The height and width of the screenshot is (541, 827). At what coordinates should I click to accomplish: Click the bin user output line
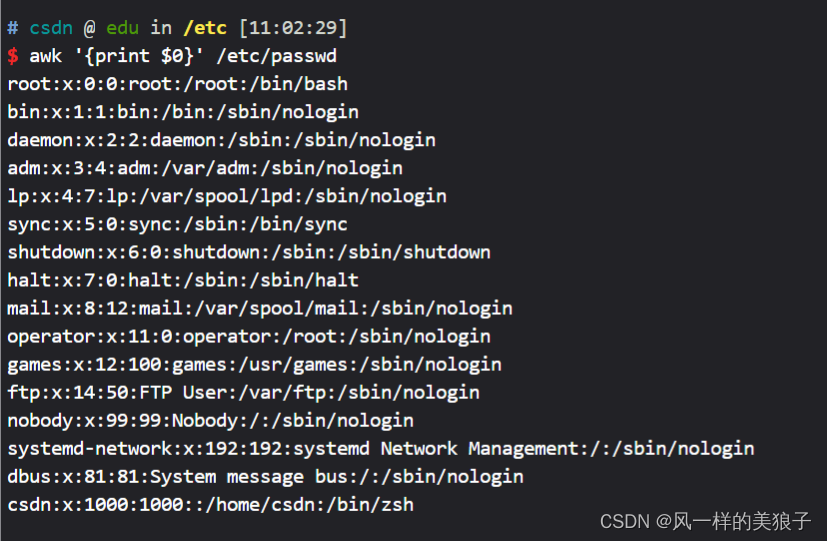183,112
